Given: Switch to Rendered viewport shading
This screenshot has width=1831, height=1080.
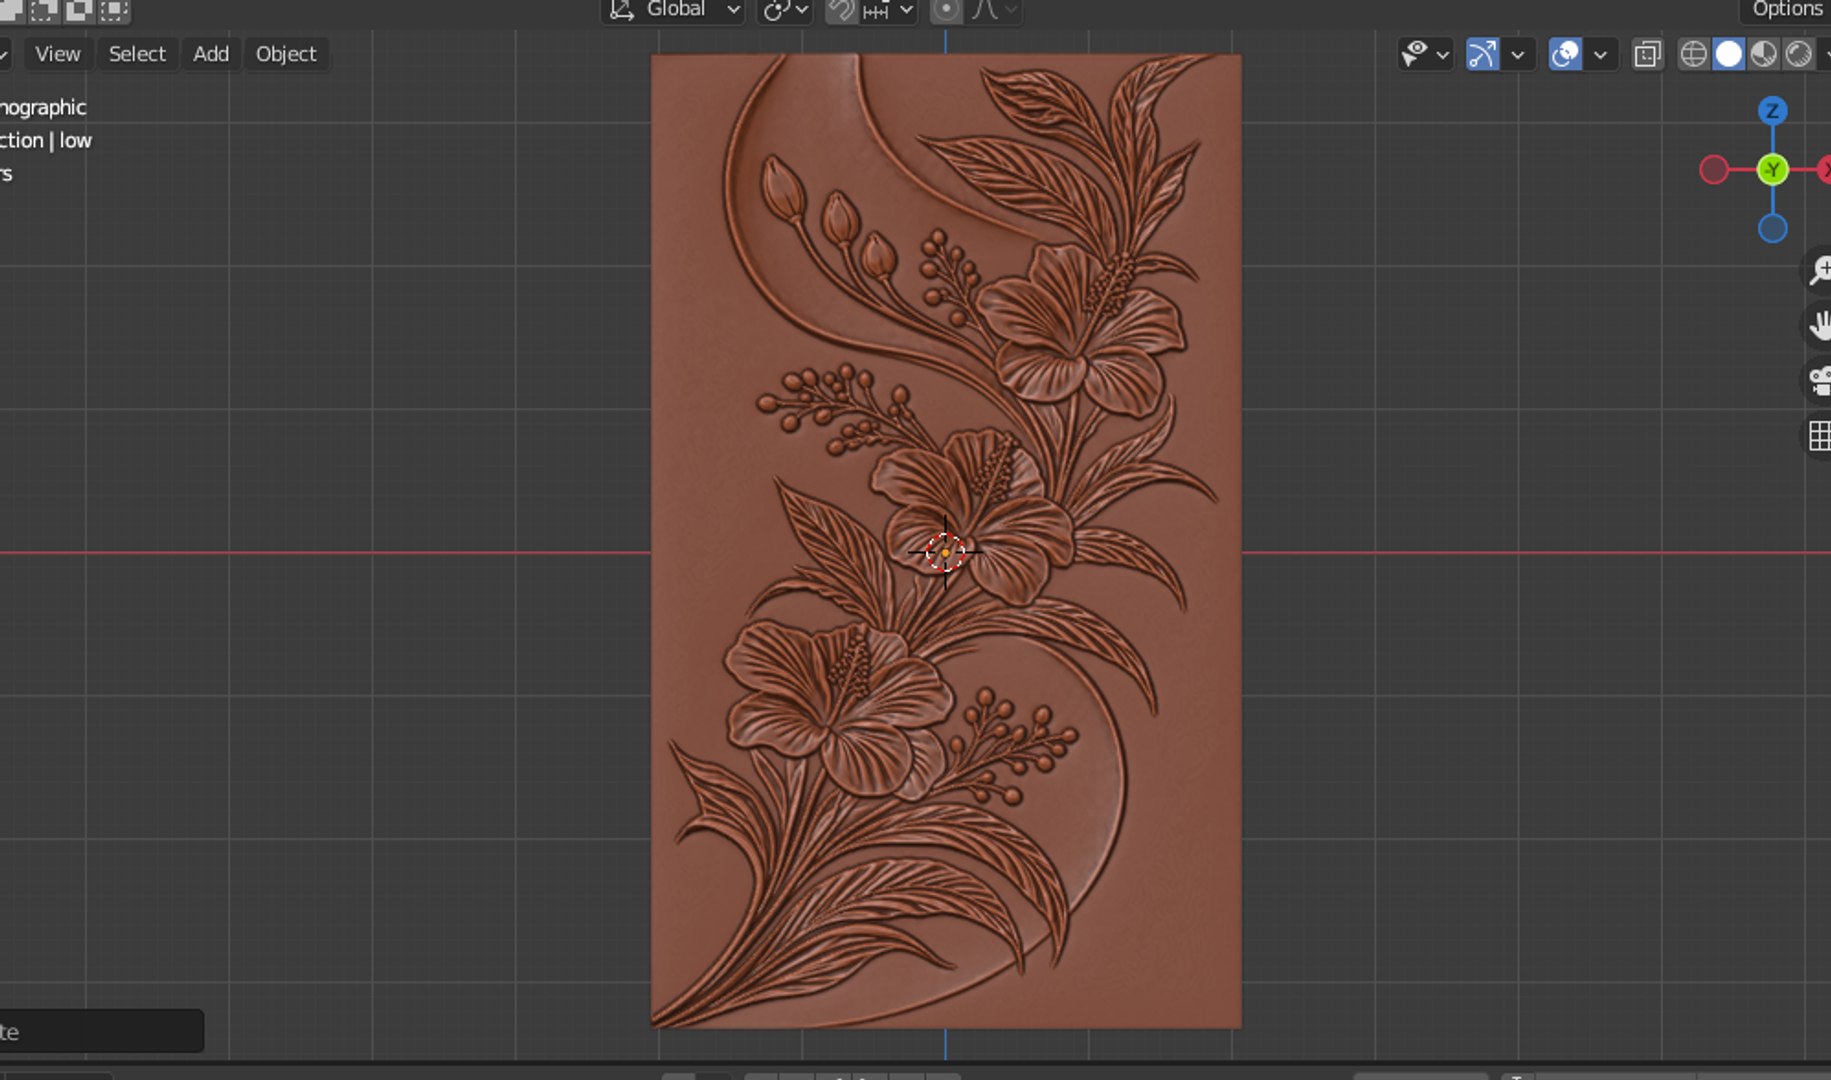Looking at the screenshot, I should click(1798, 54).
